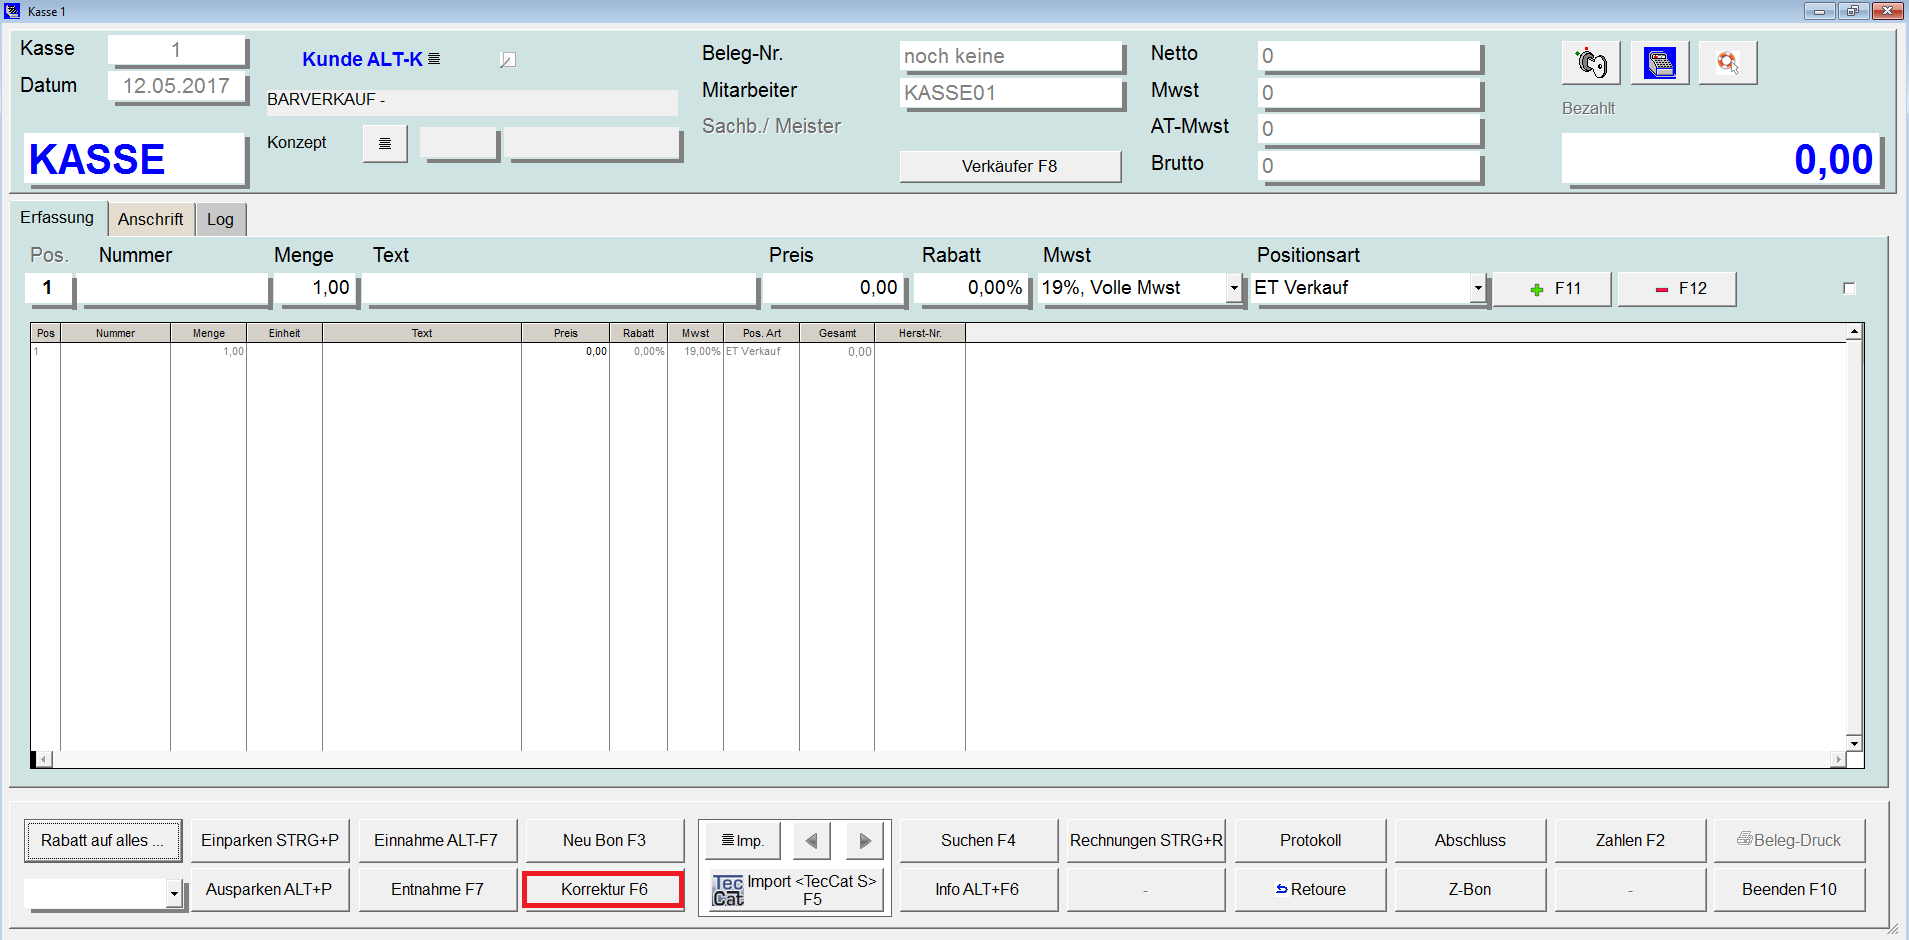Image resolution: width=1909 pixels, height=940 pixels.
Task: Switch to the Log tab
Action: point(220,220)
